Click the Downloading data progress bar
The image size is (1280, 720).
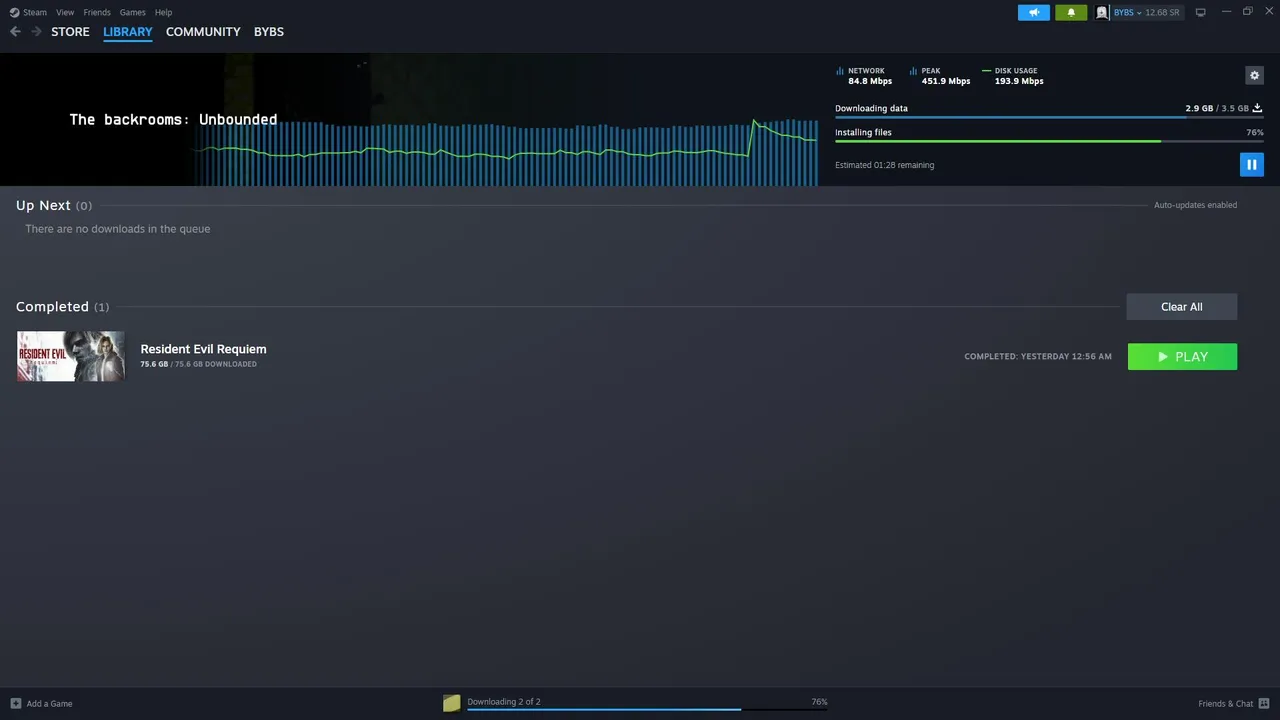pos(1049,117)
